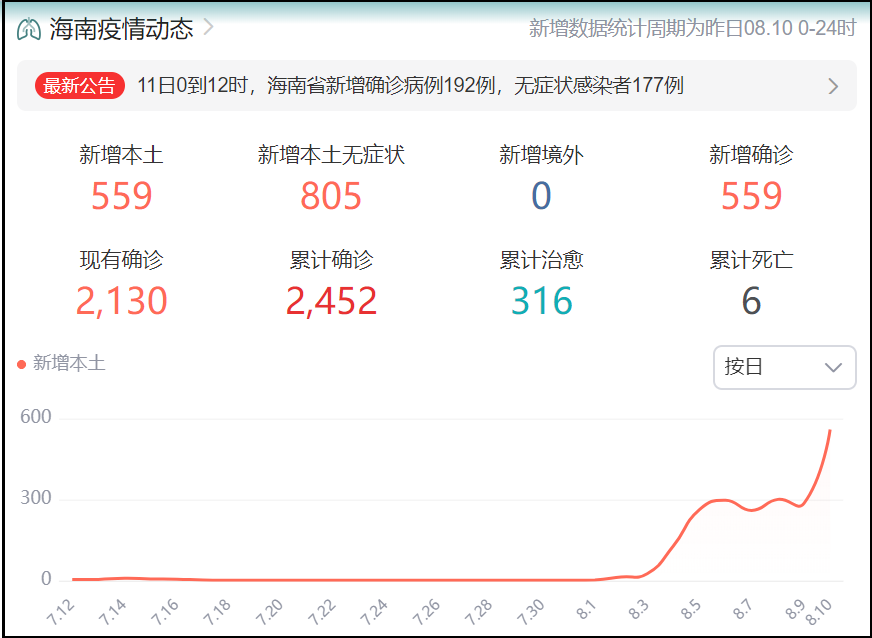Open the 海南疫情动态 title link
The height and width of the screenshot is (638, 872).
pos(121,28)
